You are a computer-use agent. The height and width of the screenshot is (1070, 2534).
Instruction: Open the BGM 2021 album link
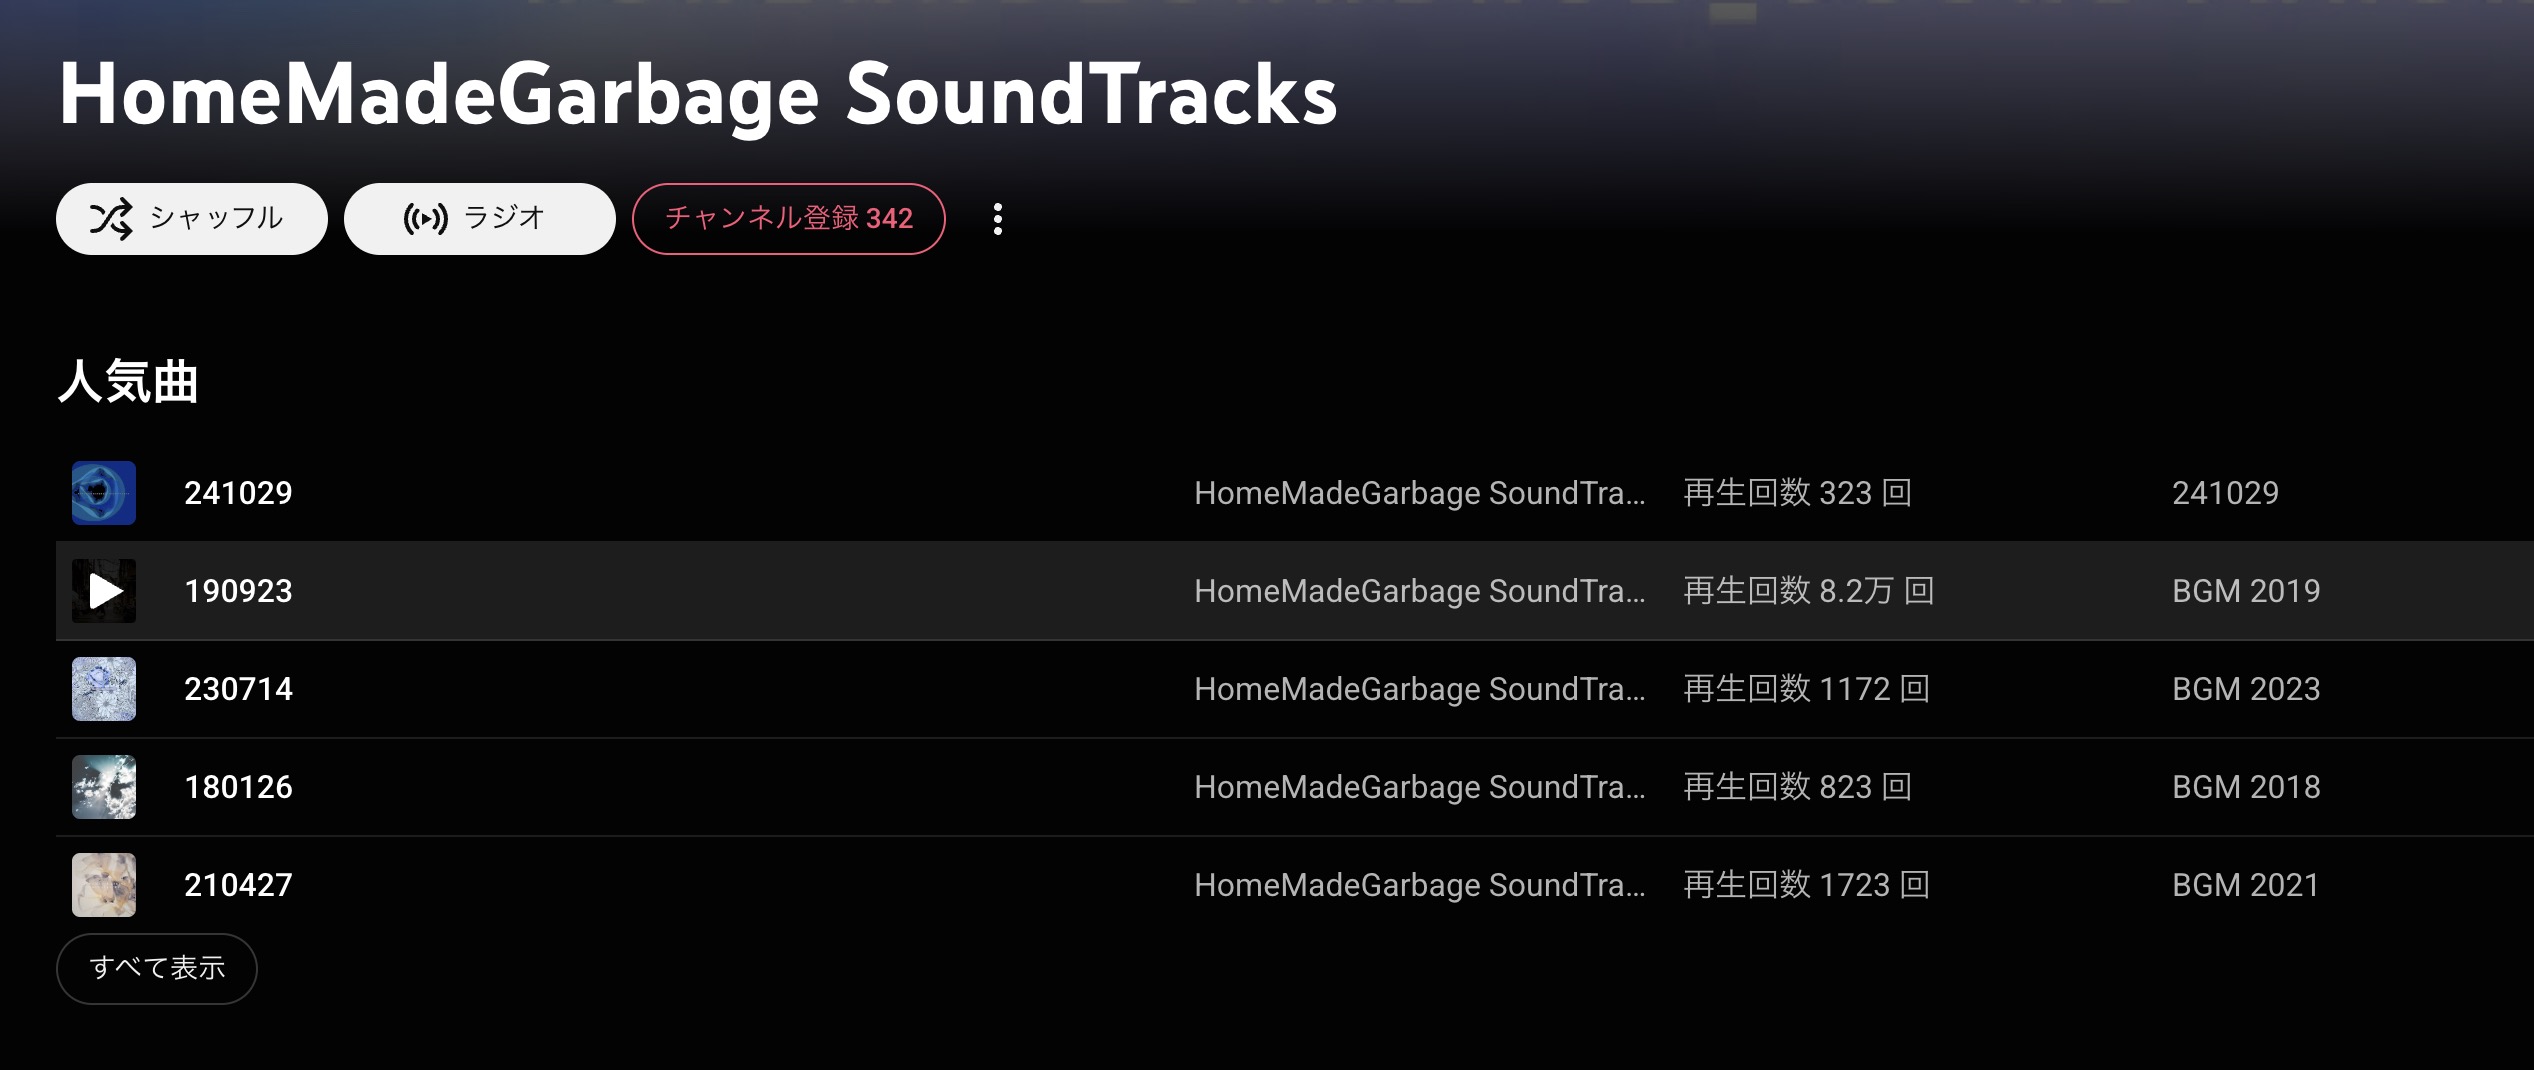2245,885
